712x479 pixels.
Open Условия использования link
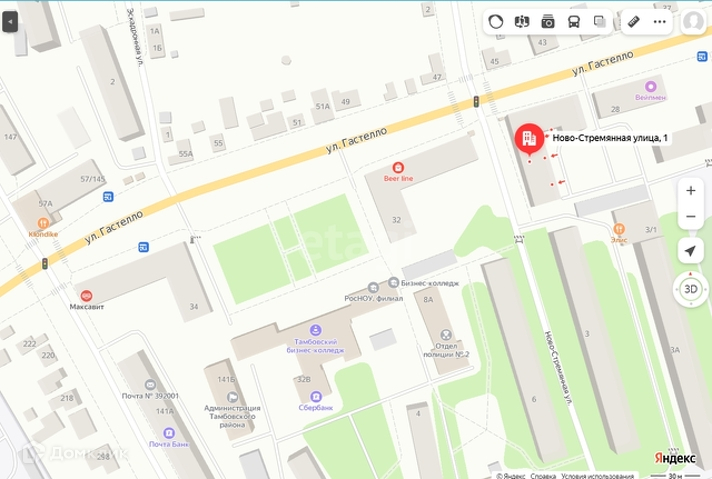coord(597,476)
